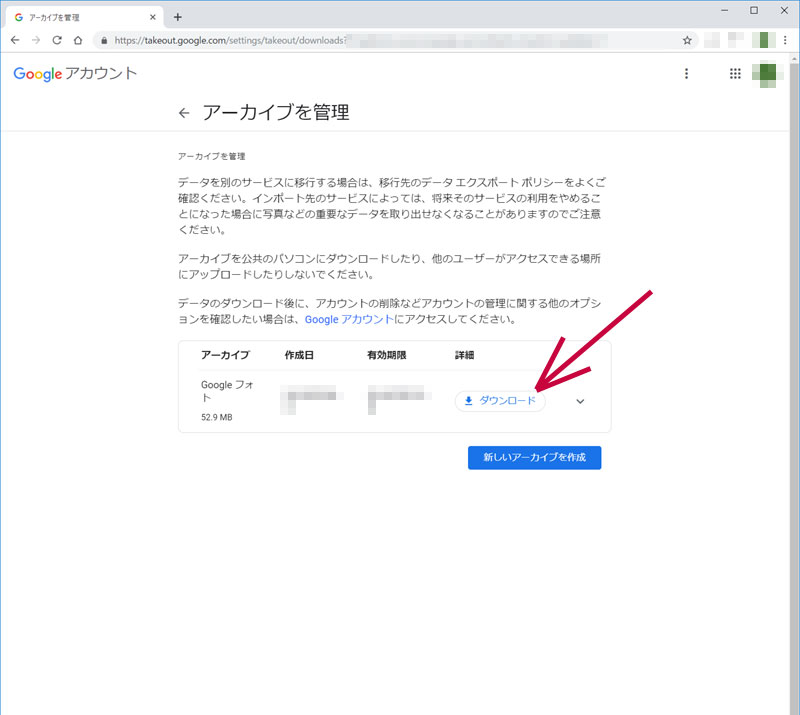The width and height of the screenshot is (800, 715).
Task: Click the browser forward arrow
Action: (36, 40)
